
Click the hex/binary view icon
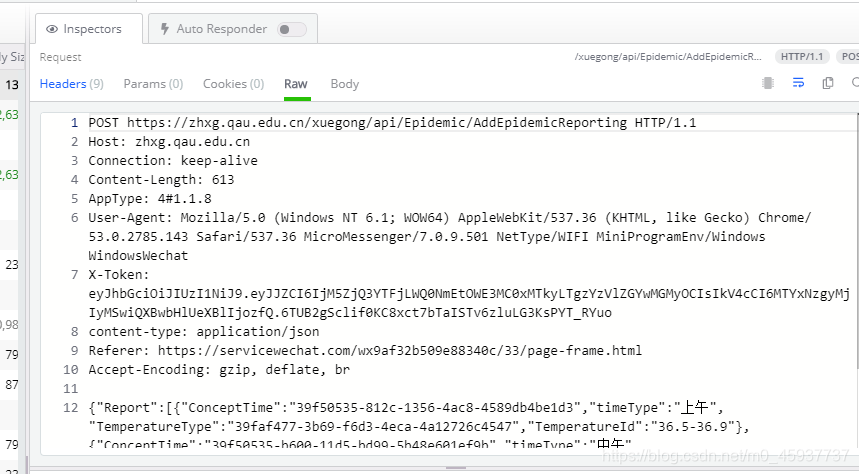click(768, 83)
